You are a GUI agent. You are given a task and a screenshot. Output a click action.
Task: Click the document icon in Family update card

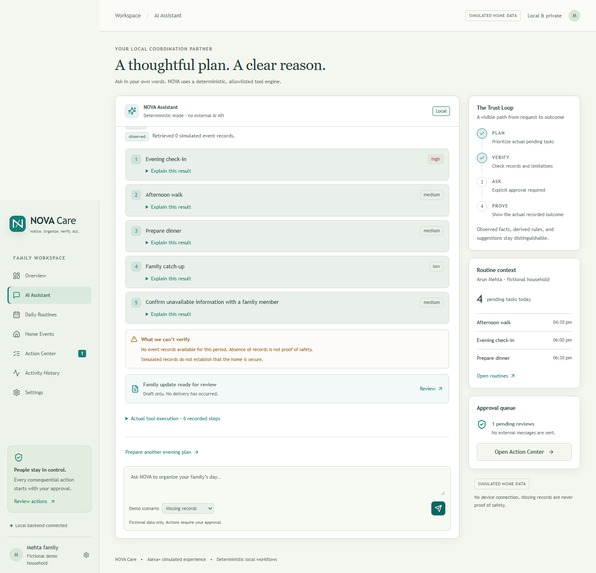135,389
